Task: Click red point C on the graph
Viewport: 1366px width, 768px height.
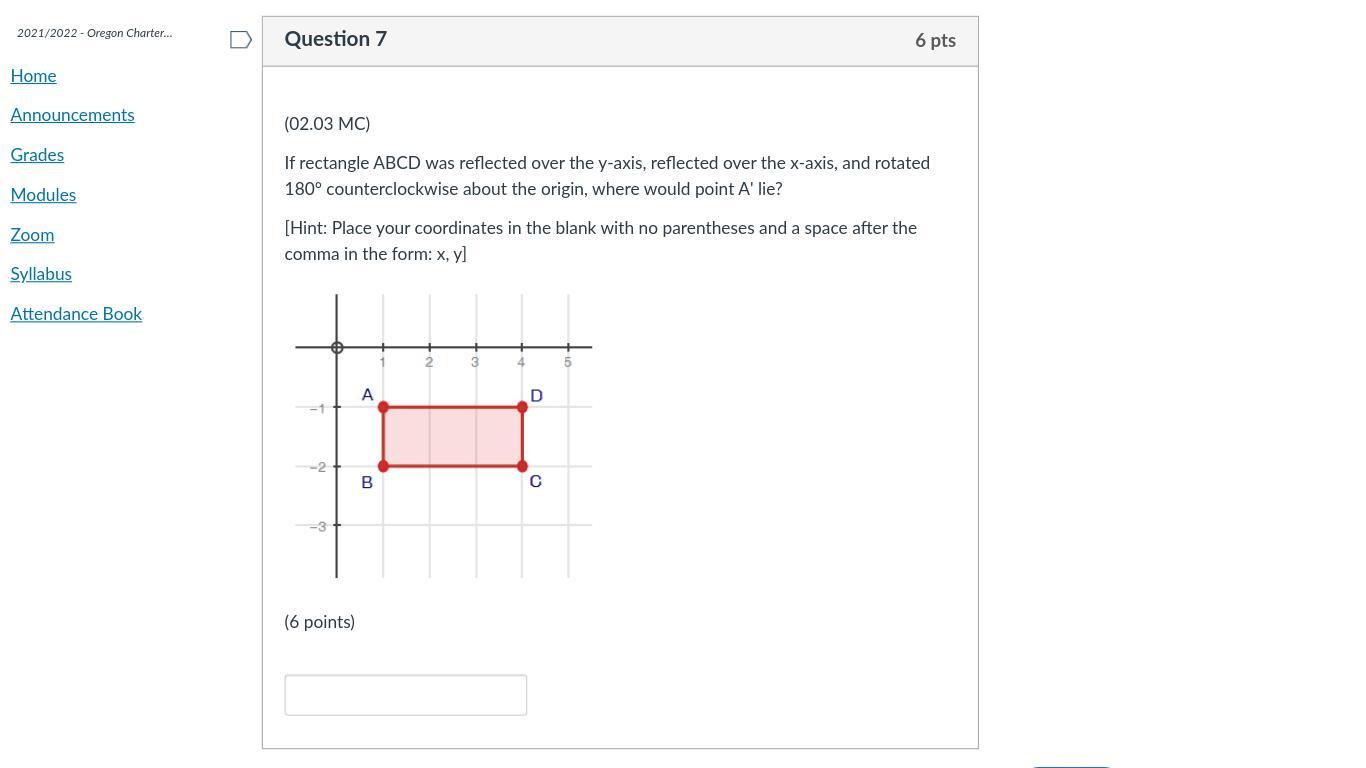Action: tap(522, 466)
